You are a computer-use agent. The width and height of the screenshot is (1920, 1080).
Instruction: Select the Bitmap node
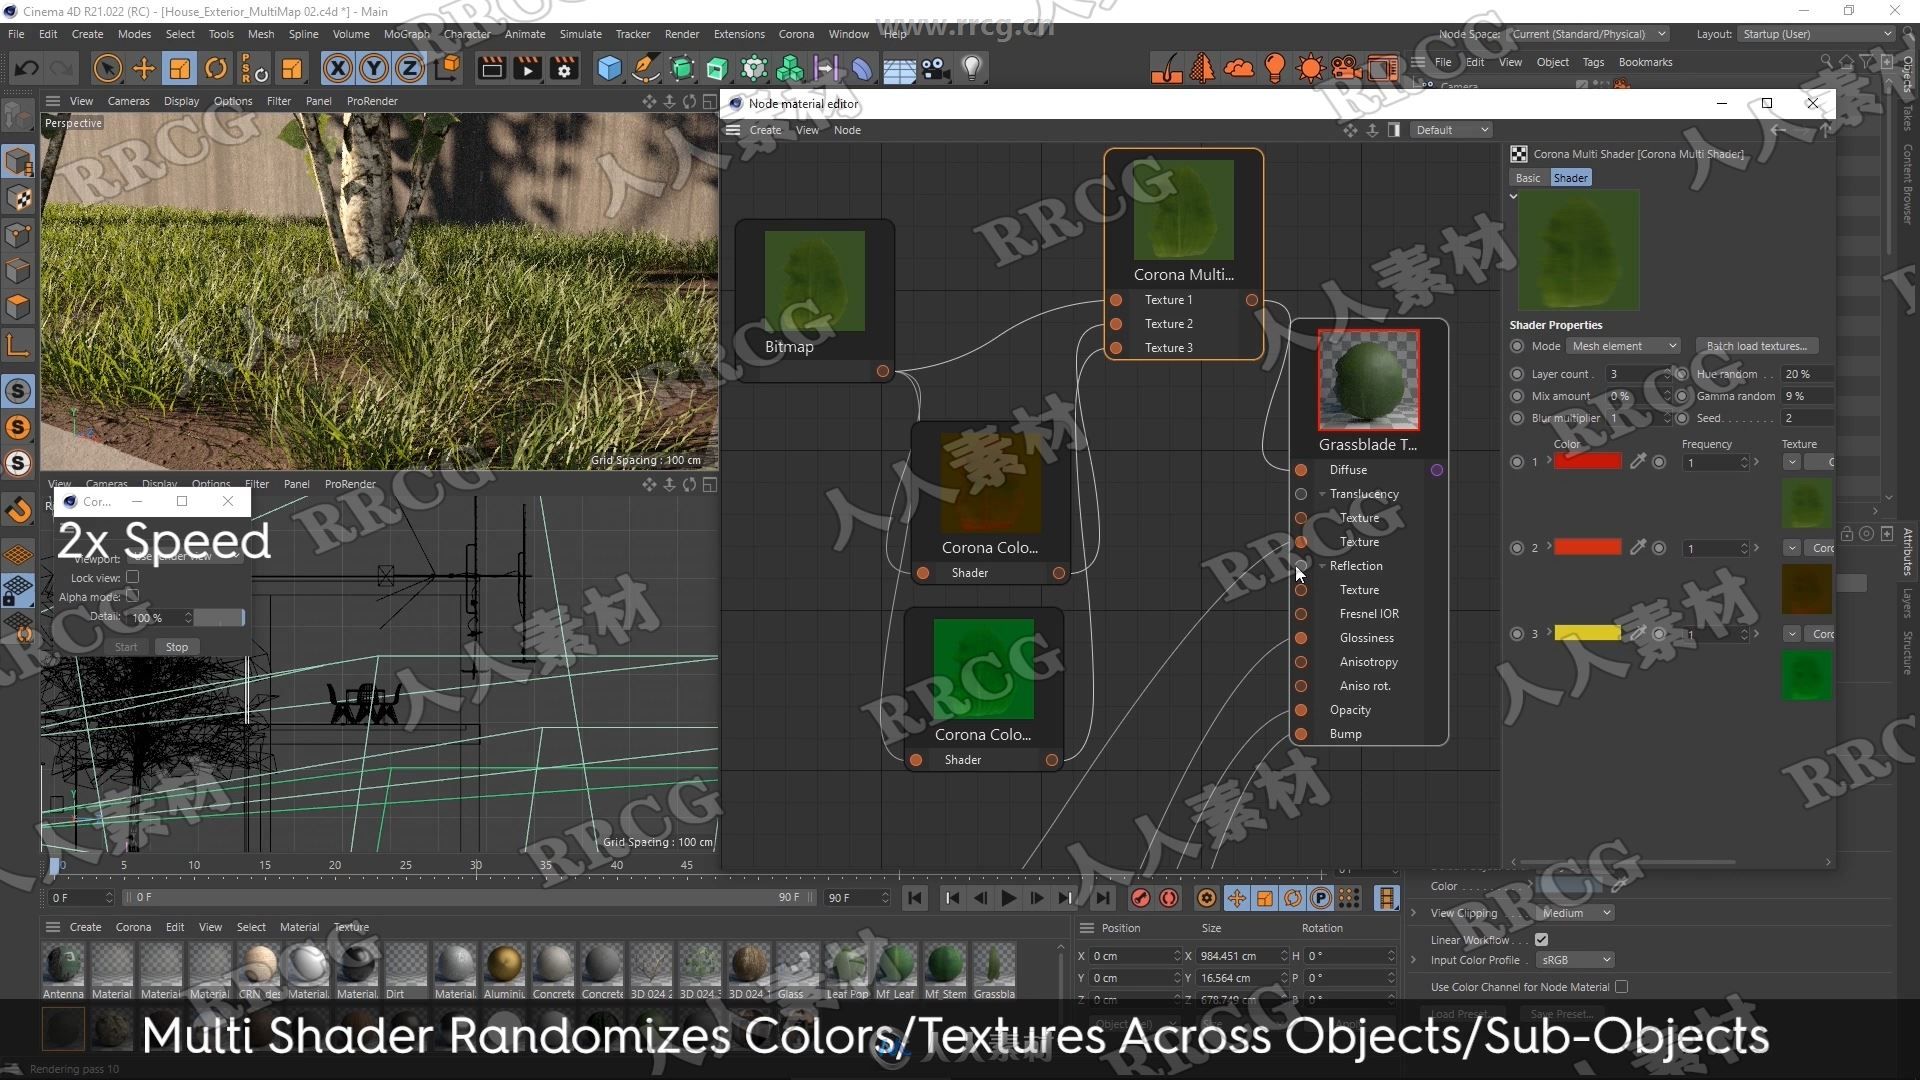point(814,299)
